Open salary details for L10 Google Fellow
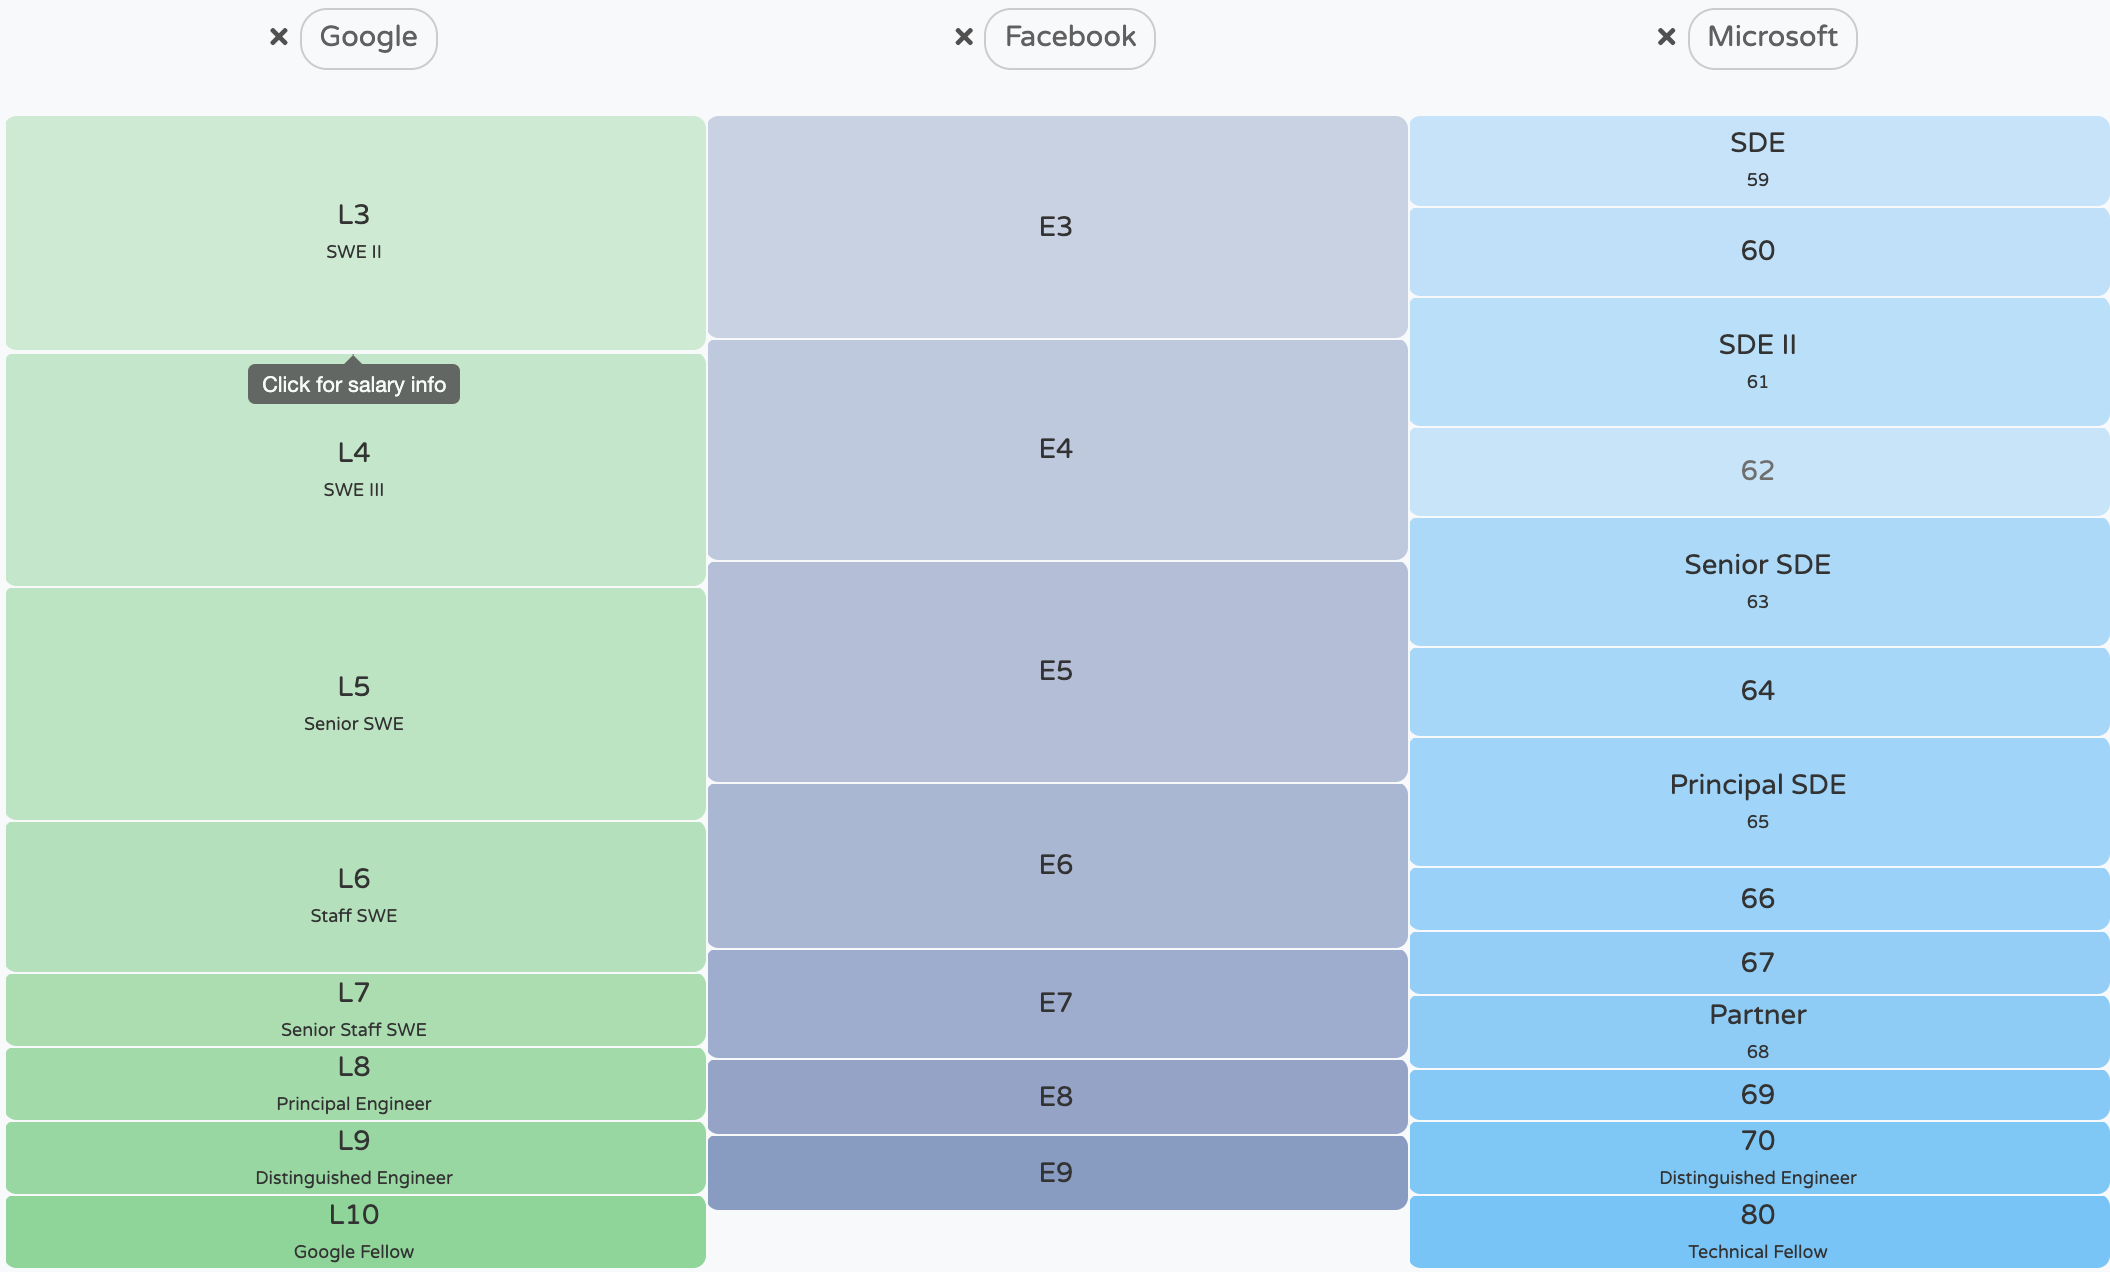This screenshot has width=2110, height=1272. point(353,1230)
